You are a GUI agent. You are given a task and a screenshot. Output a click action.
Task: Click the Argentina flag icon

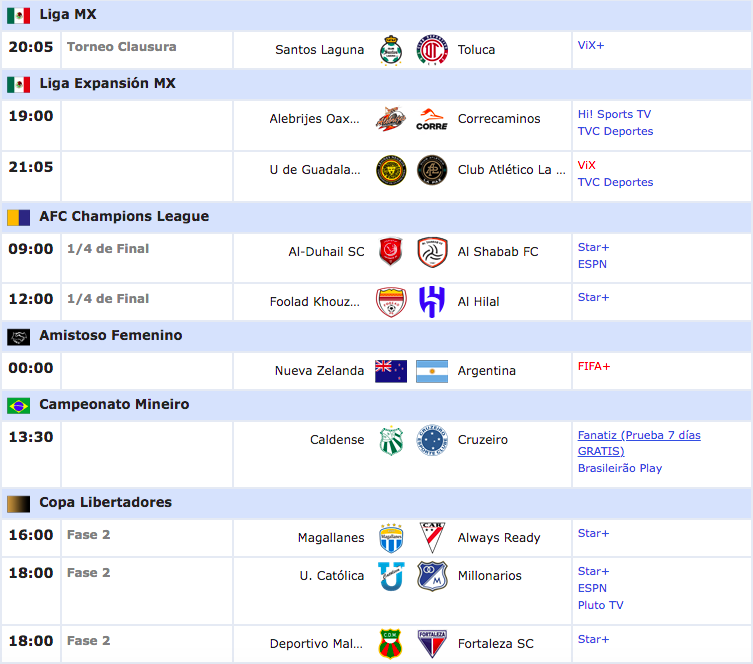click(x=432, y=371)
